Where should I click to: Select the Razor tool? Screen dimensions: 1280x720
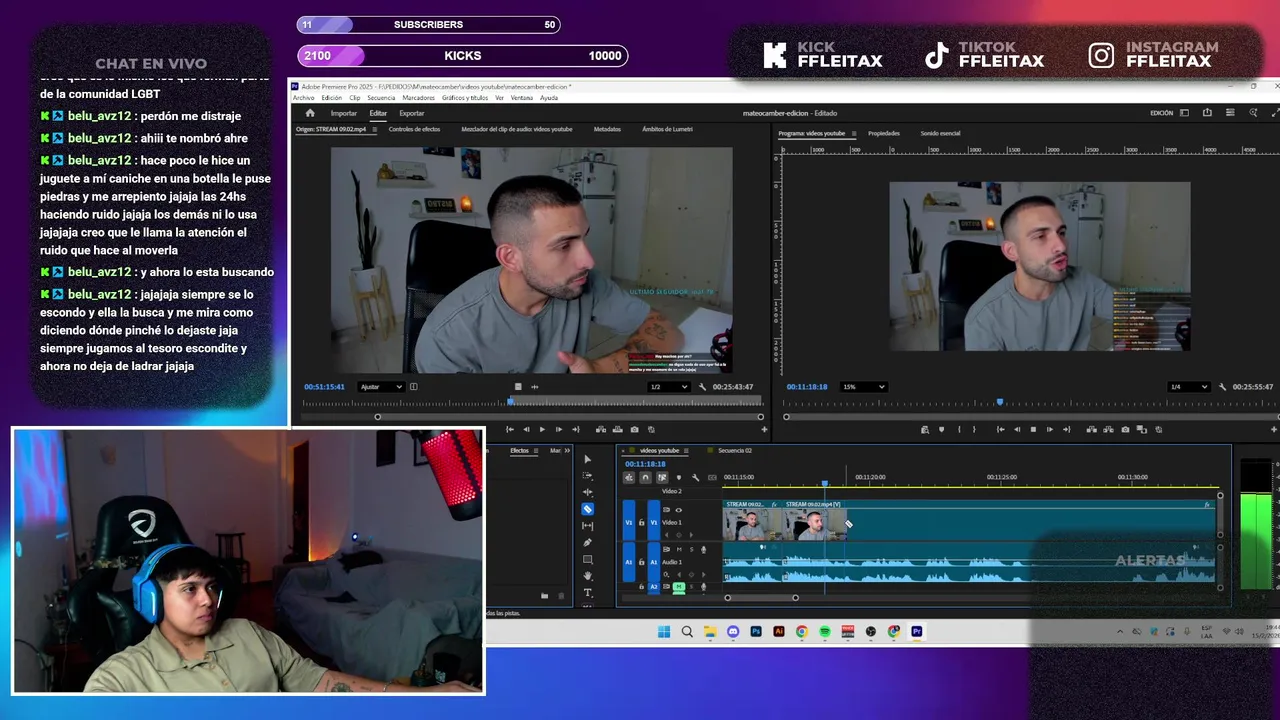tap(587, 509)
